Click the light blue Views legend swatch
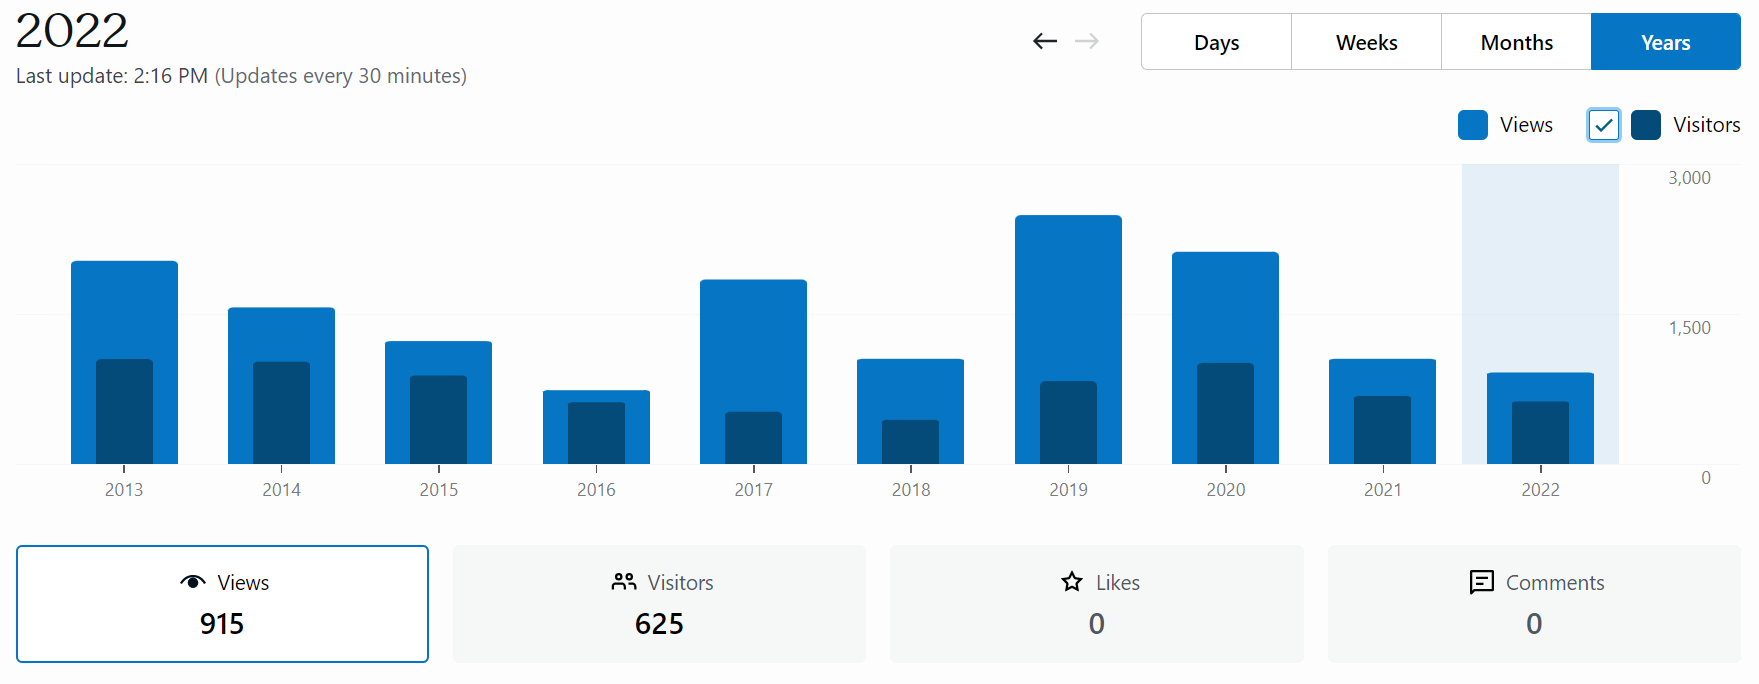The height and width of the screenshot is (684, 1759). click(1473, 125)
